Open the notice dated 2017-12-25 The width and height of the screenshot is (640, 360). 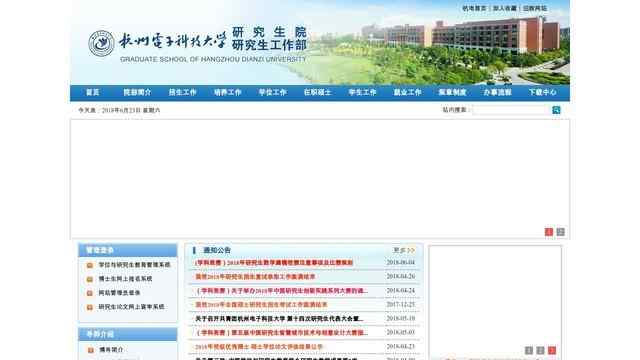pos(261,305)
